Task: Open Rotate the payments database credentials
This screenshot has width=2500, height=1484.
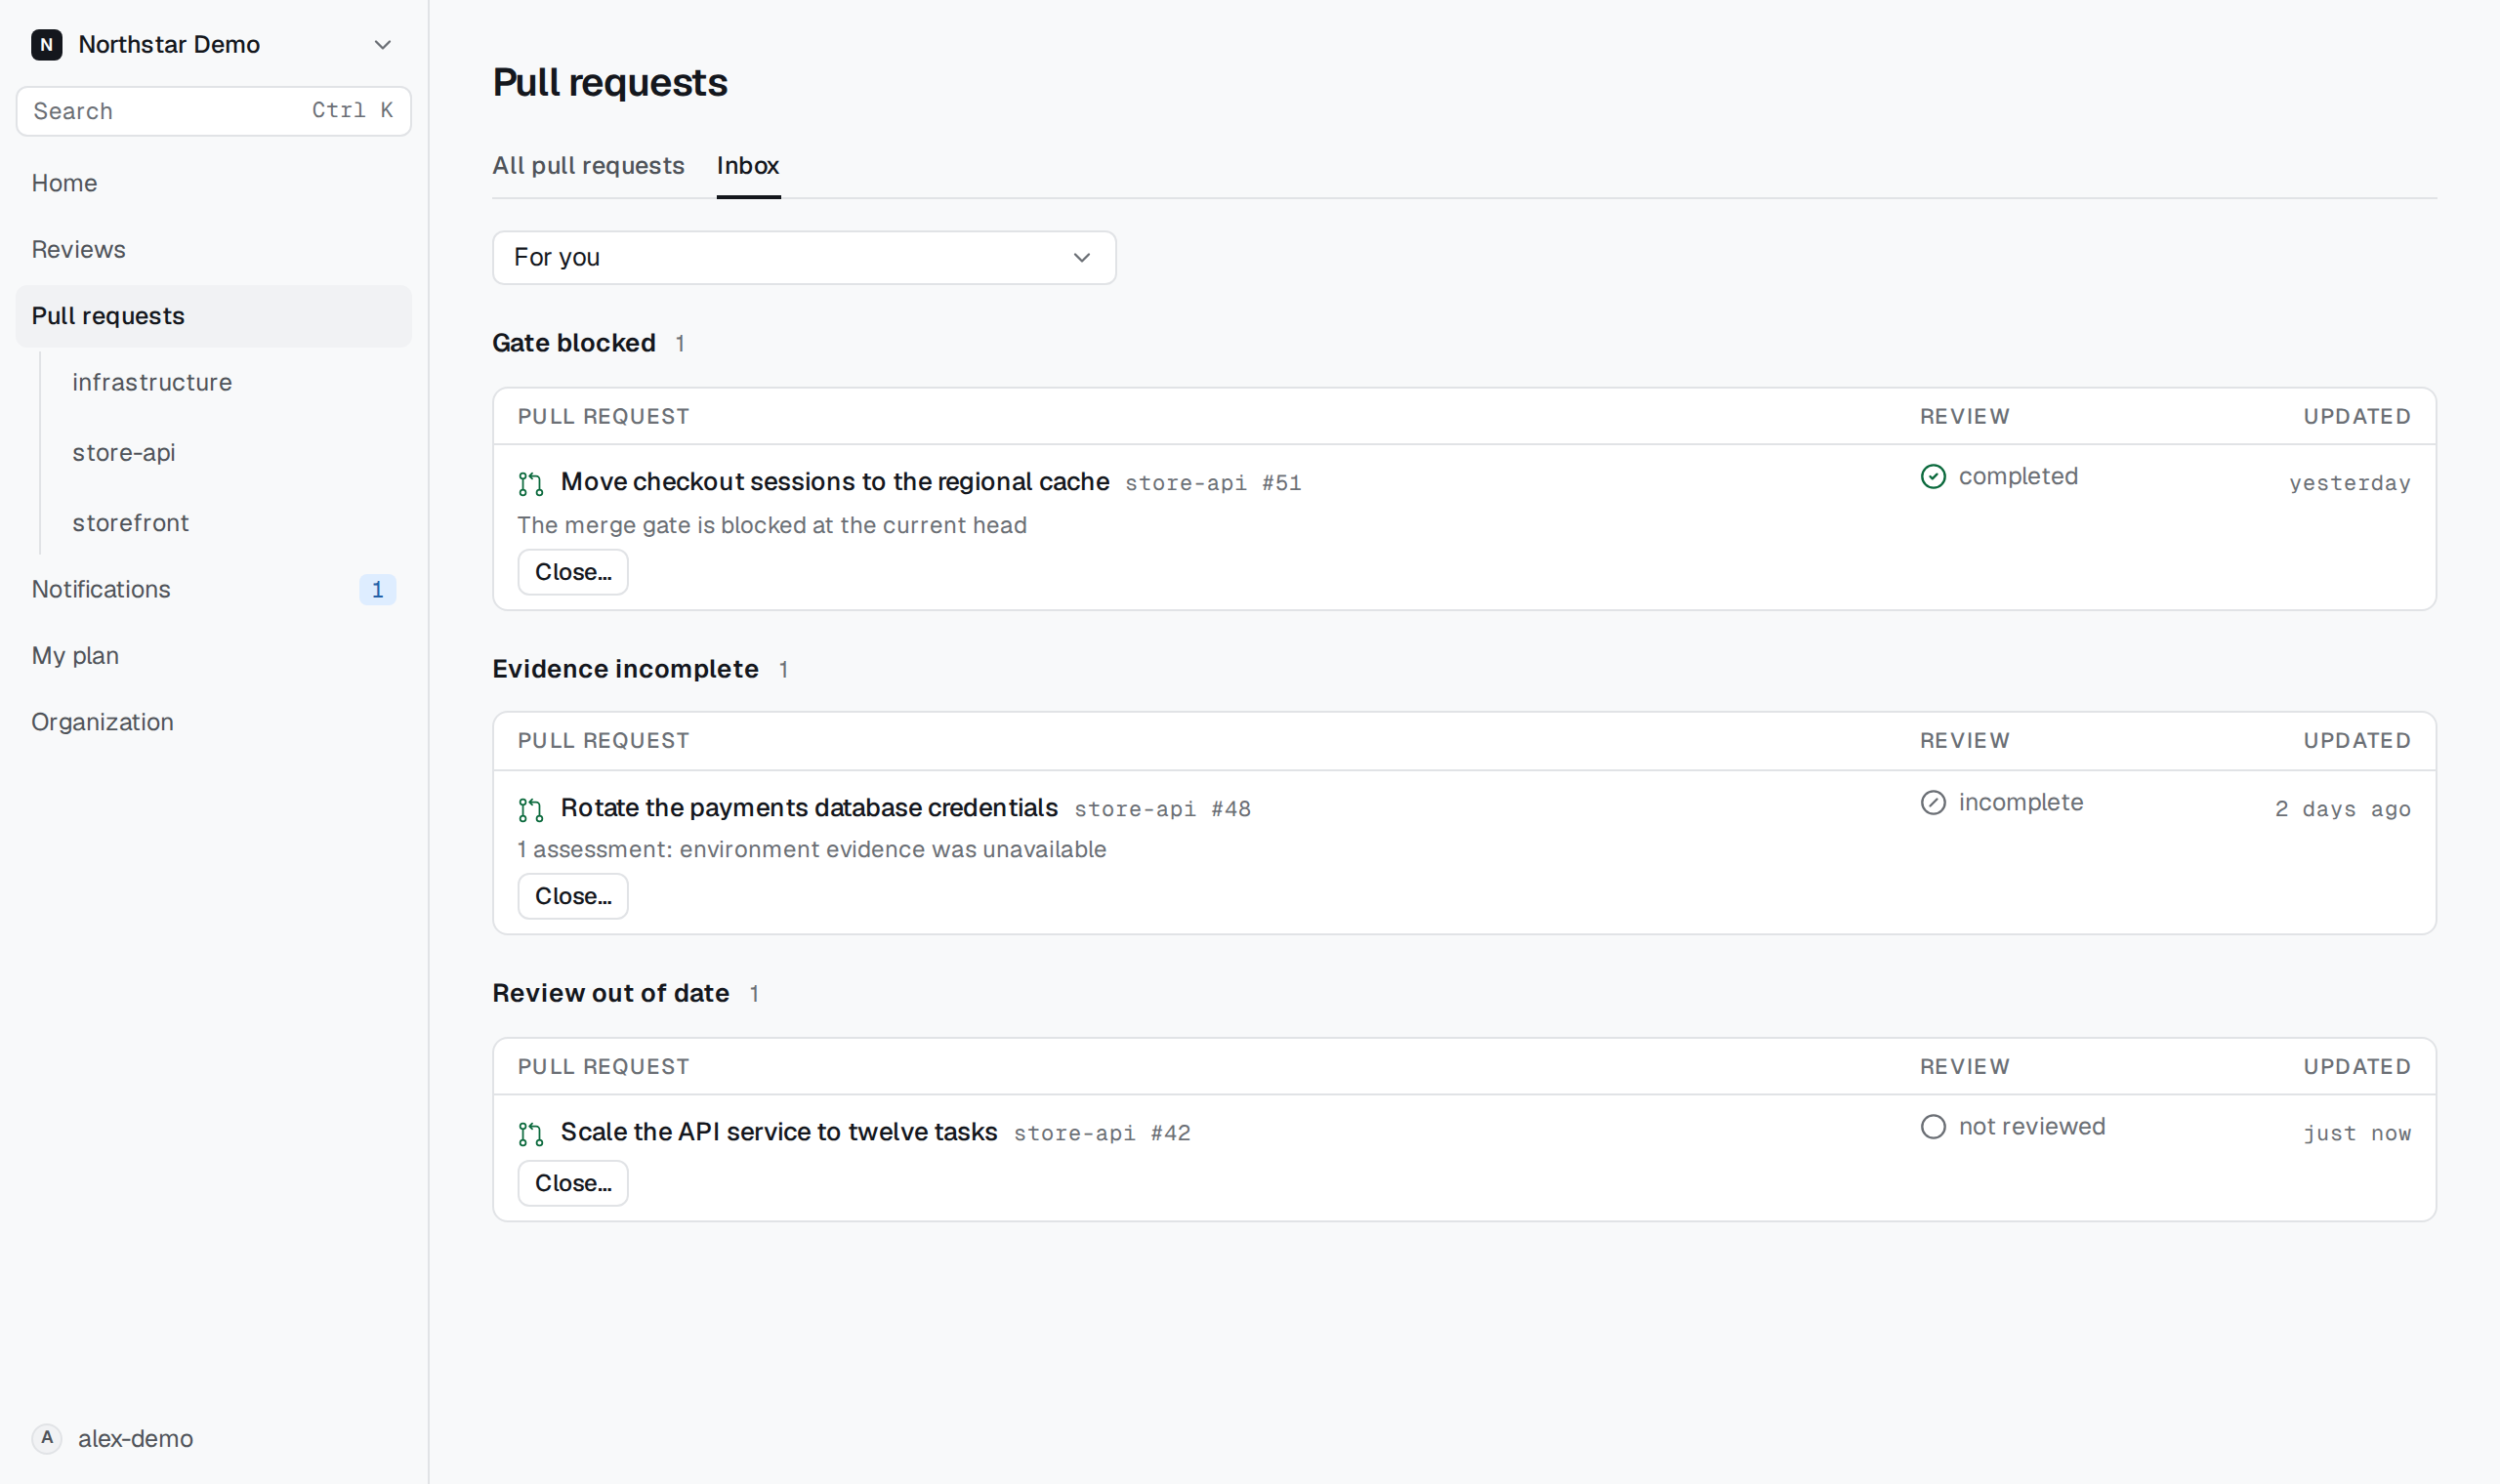Action: (x=809, y=808)
